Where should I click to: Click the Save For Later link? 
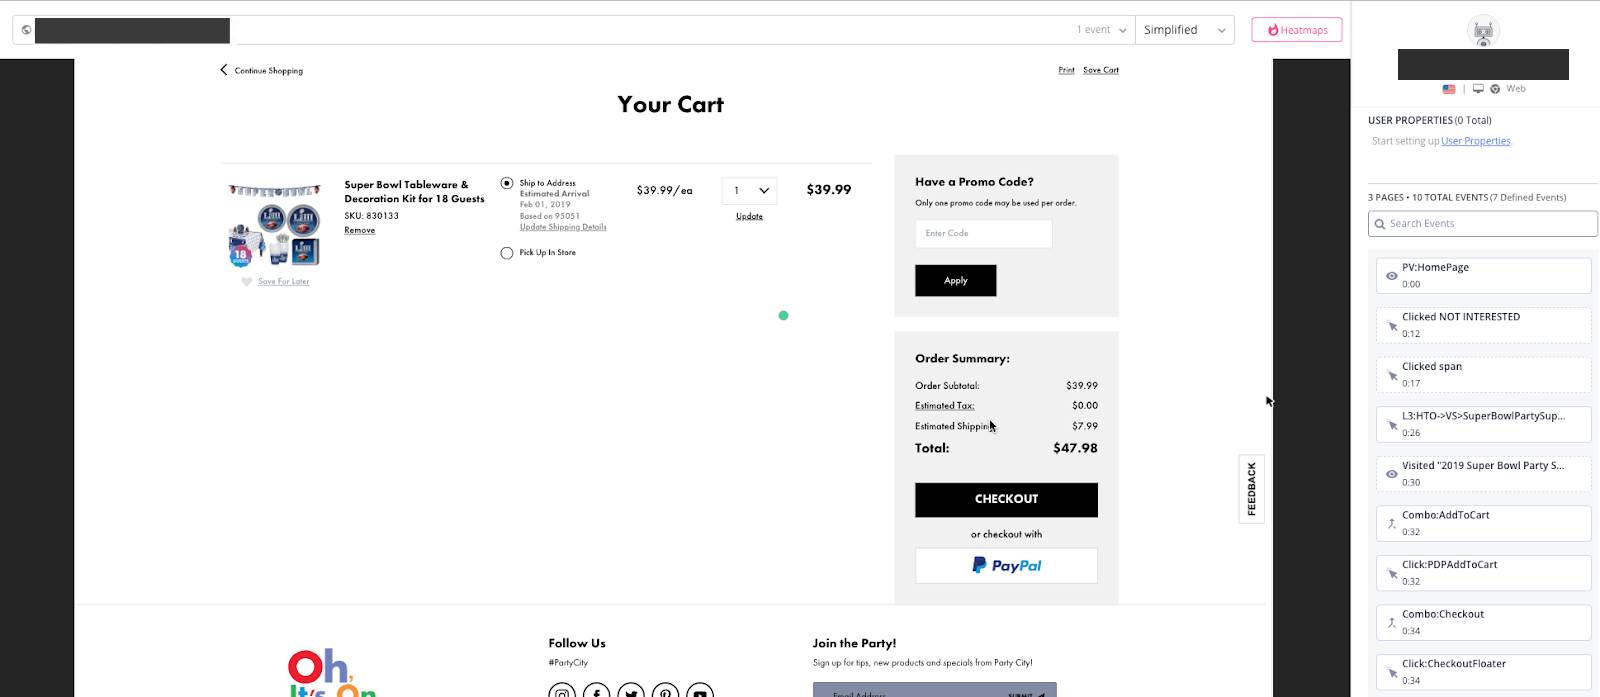pyautogui.click(x=284, y=282)
